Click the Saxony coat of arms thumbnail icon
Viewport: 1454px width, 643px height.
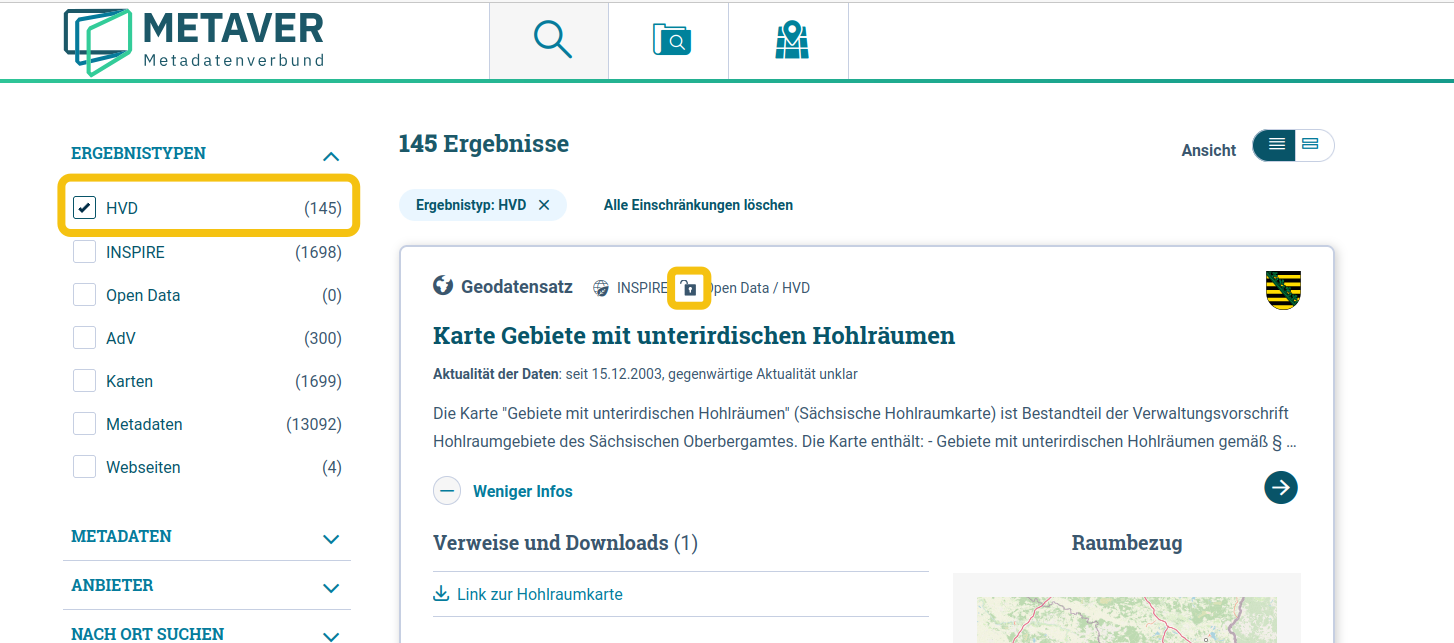coord(1283,291)
